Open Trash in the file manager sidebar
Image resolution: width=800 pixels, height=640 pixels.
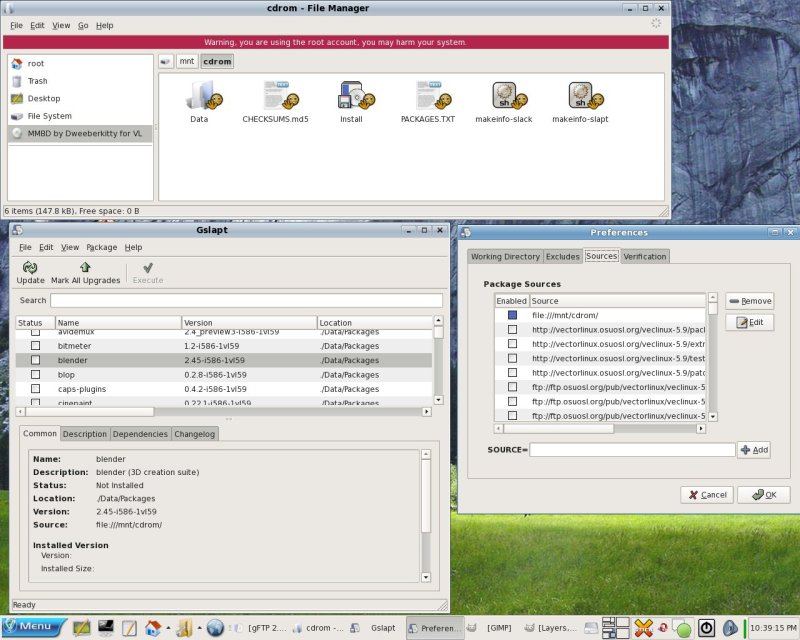click(37, 81)
